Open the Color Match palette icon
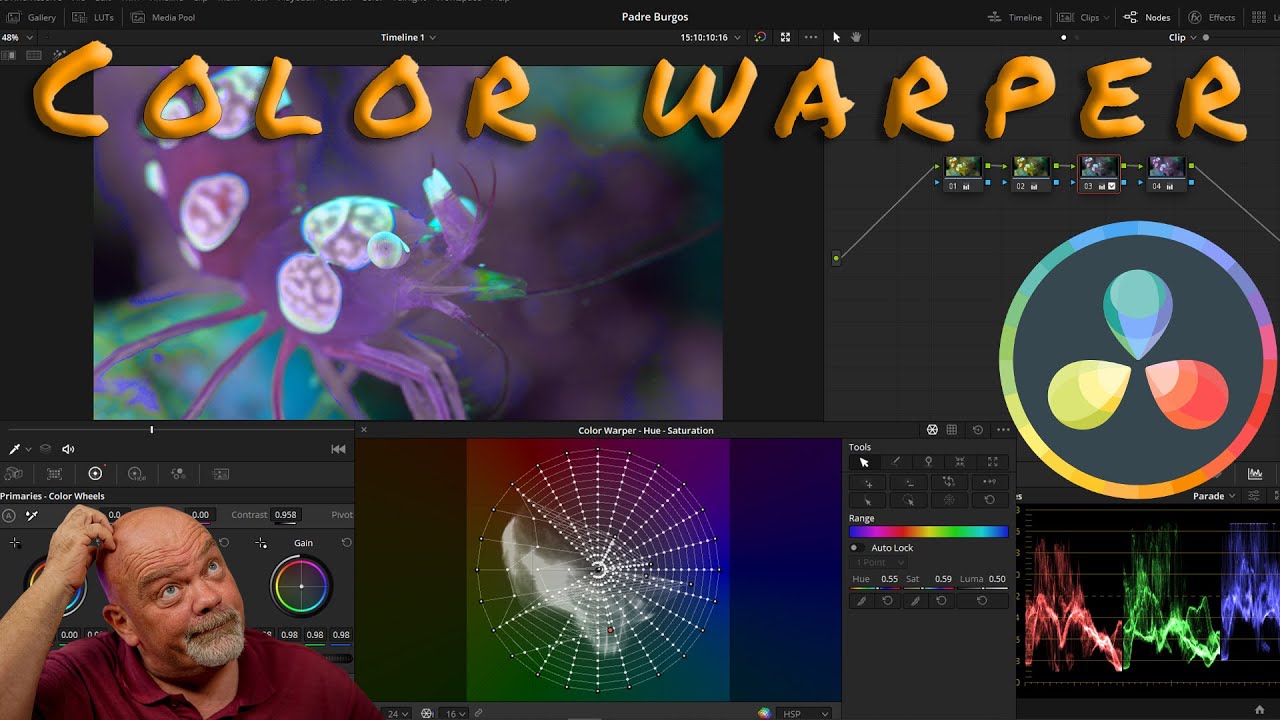Screen dimensions: 1280x720 coord(55,474)
